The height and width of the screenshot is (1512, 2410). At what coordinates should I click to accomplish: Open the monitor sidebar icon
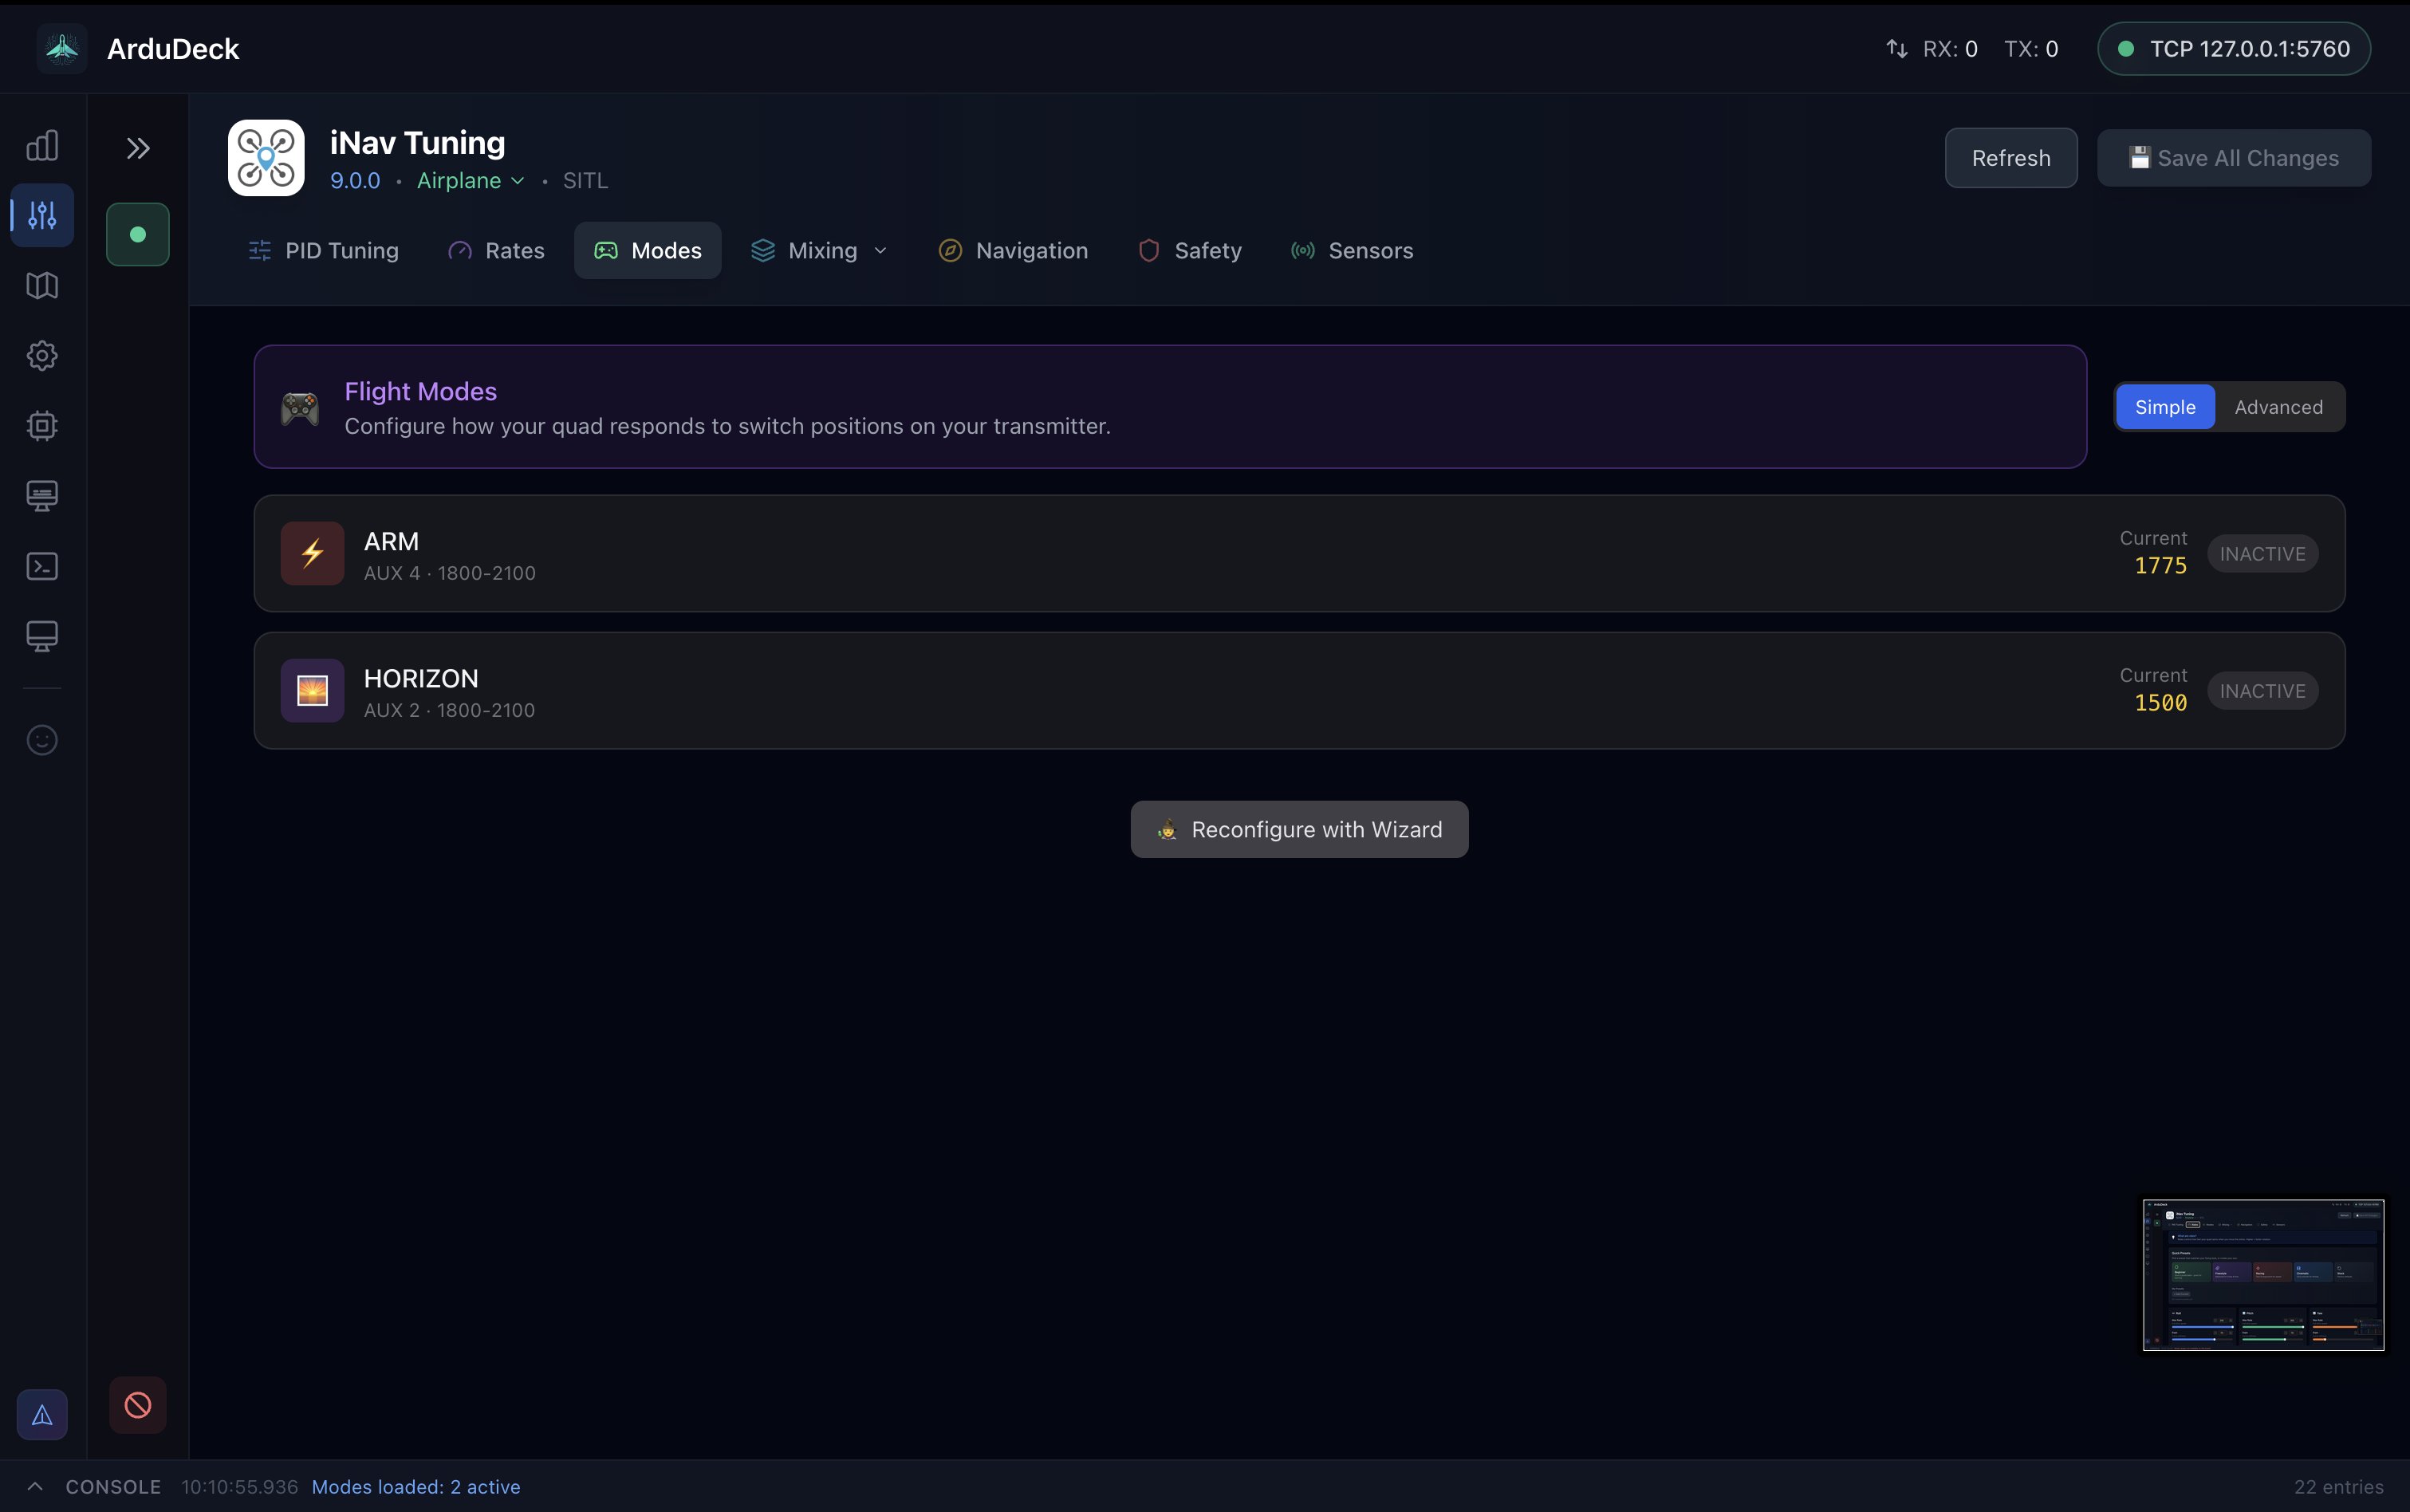[42, 636]
